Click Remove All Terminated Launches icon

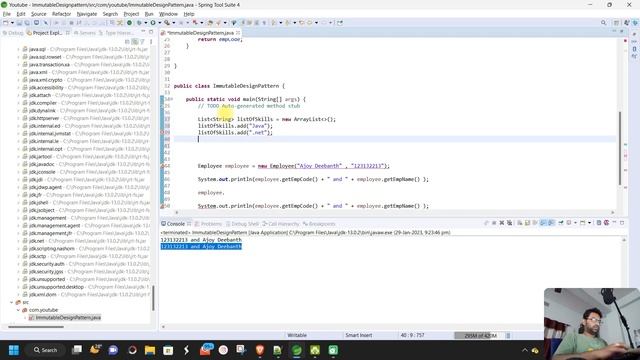[509, 223]
